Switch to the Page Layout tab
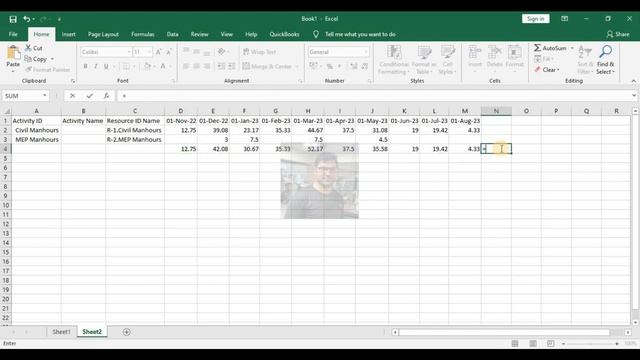Screen dimensions: 640x360 (103, 35)
